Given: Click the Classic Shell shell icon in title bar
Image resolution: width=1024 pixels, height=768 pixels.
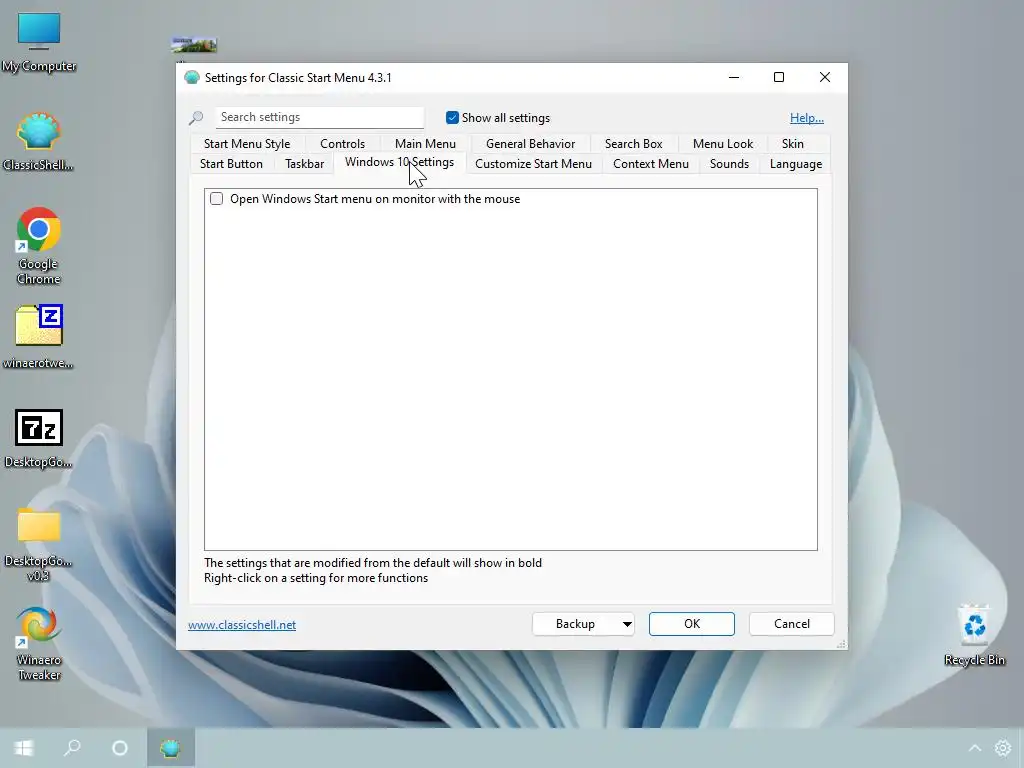Looking at the screenshot, I should [x=191, y=78].
